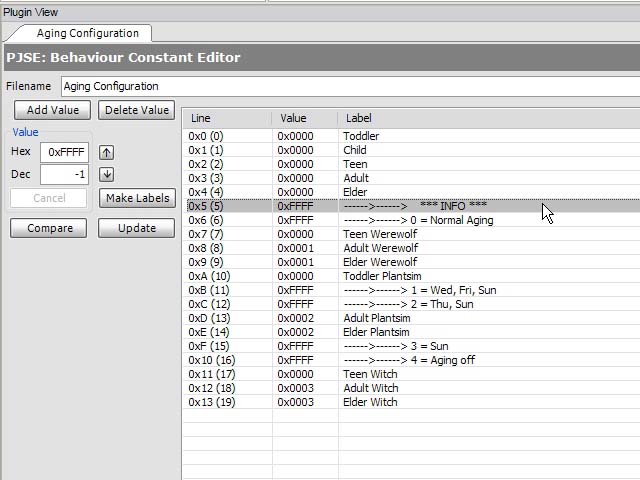Click the Compare button
Screen dimensions: 640x480
pos(50,228)
